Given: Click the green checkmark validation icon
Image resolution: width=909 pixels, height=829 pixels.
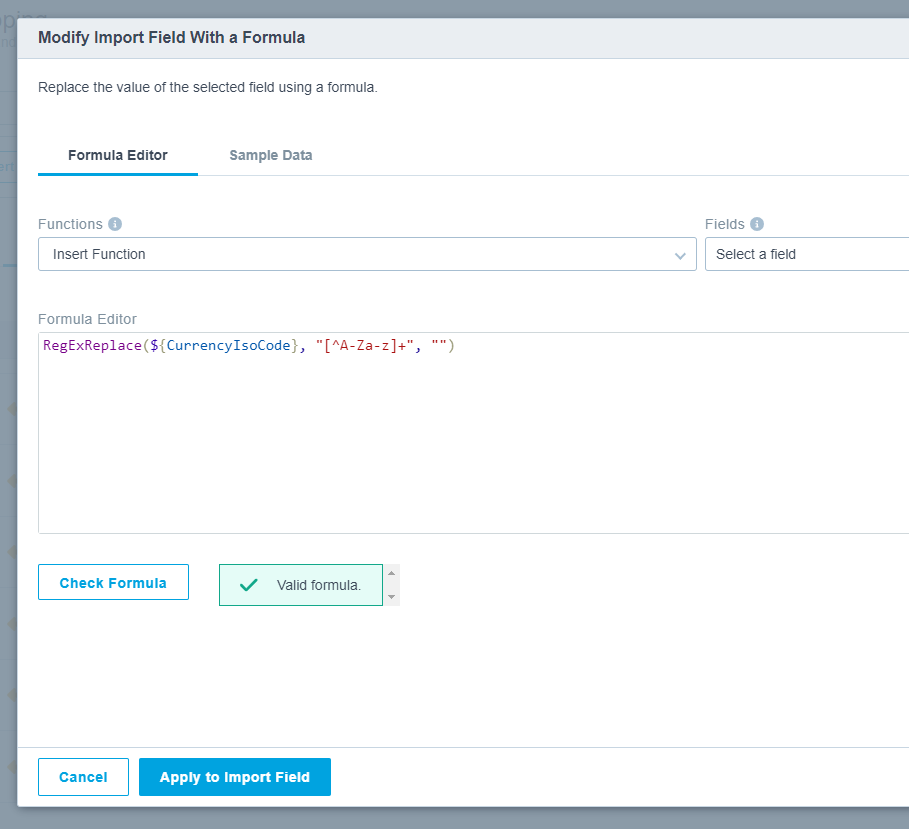Looking at the screenshot, I should click(249, 585).
